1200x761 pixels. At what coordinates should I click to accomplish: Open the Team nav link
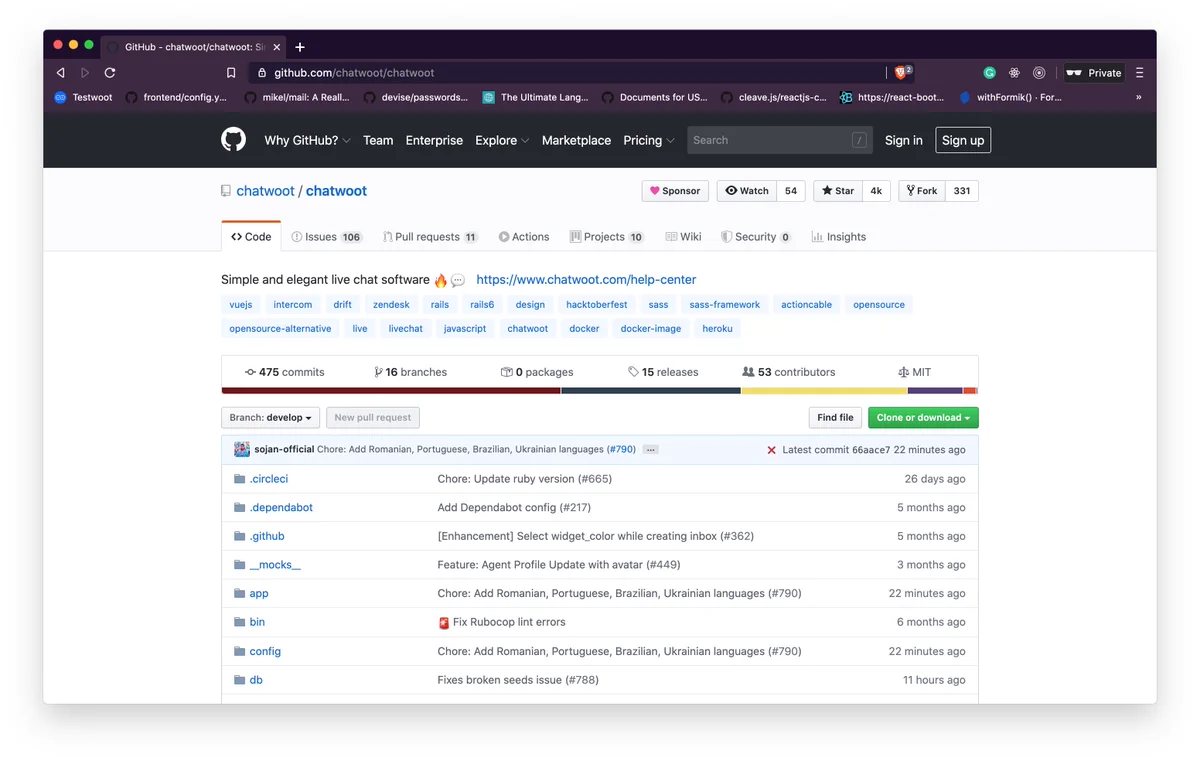(x=378, y=141)
